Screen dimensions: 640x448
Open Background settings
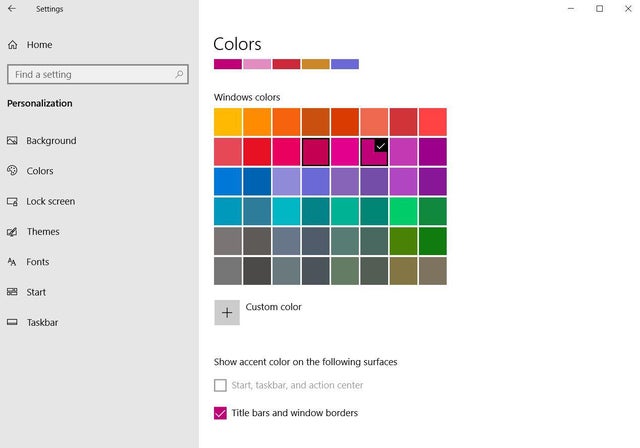point(51,141)
